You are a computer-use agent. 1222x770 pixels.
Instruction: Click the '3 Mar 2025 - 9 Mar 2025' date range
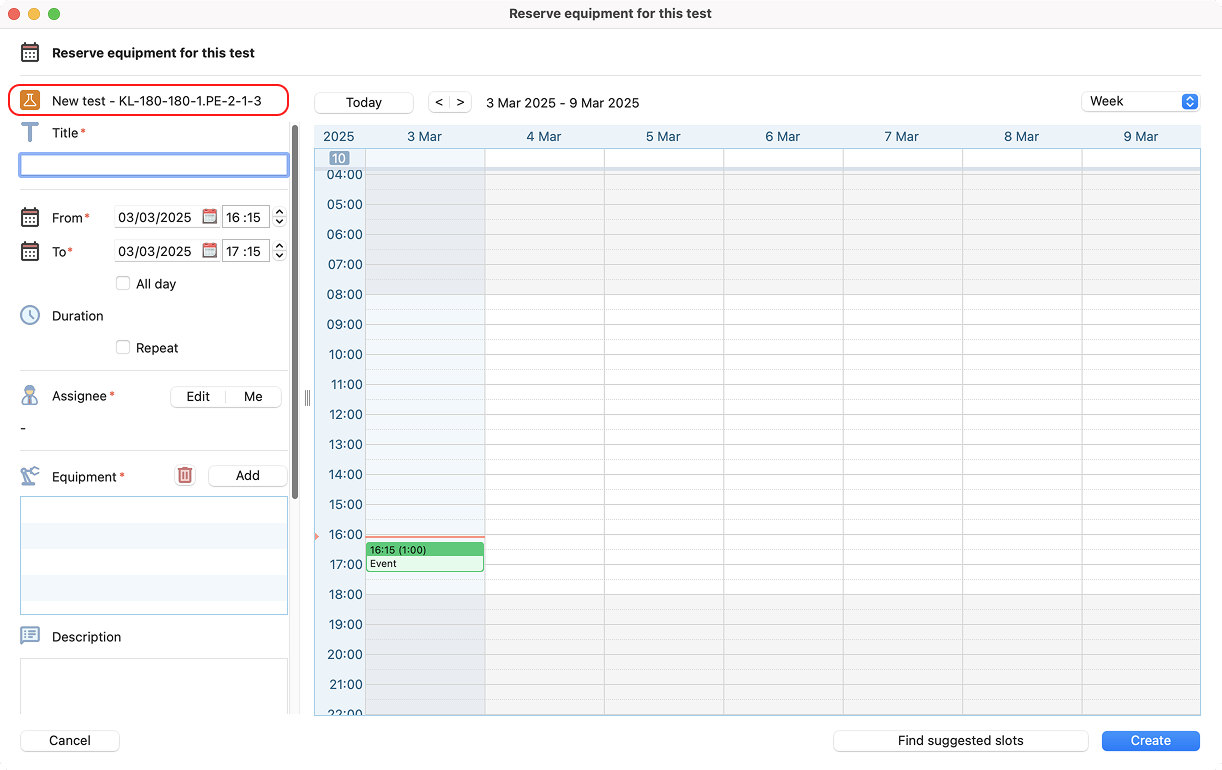(x=563, y=102)
